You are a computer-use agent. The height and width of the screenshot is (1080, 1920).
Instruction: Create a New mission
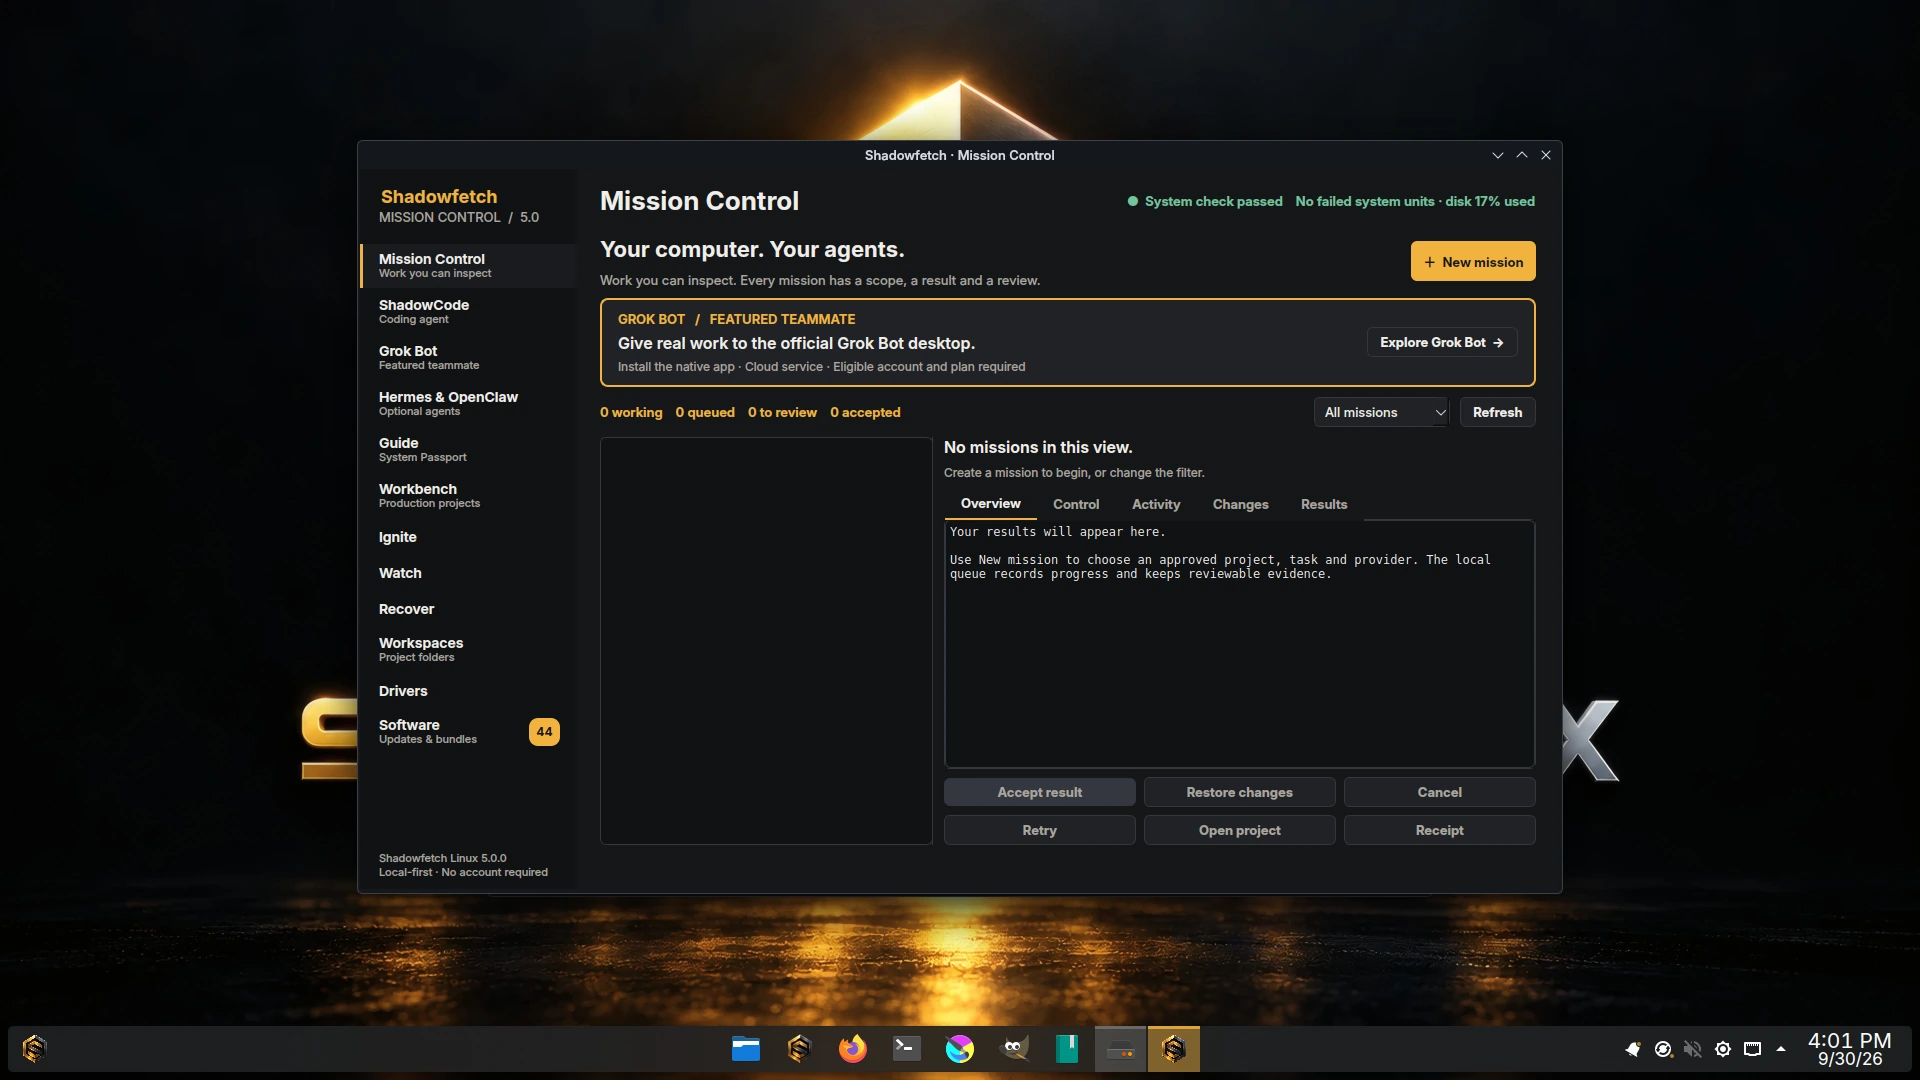click(x=1473, y=262)
